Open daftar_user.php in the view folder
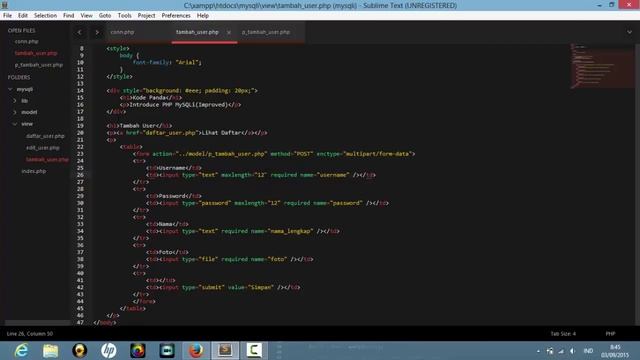Viewport: 640px width, 360px height. pos(45,136)
